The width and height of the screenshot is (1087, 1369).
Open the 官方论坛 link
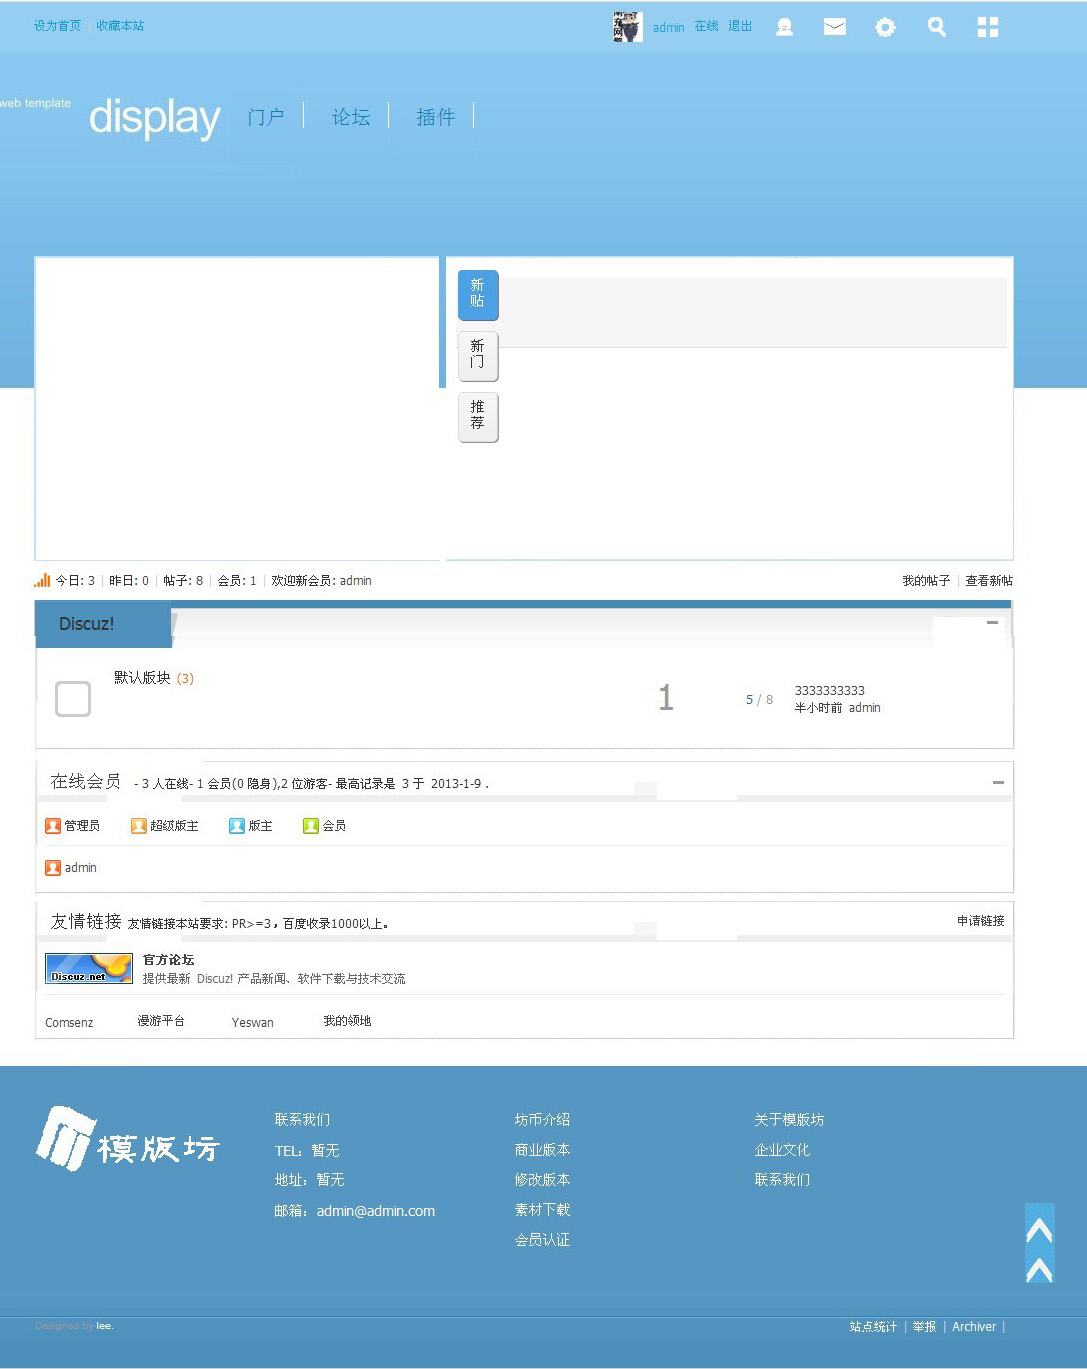pos(168,960)
